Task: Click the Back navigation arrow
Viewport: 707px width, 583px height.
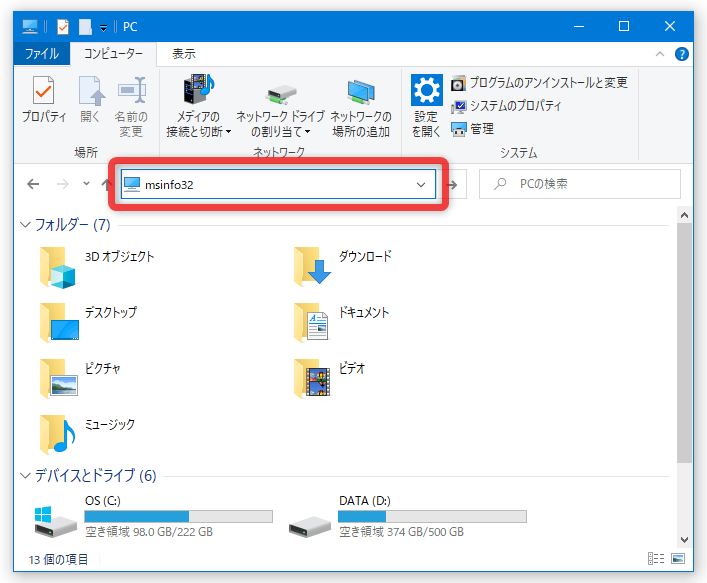Action: pos(33,184)
